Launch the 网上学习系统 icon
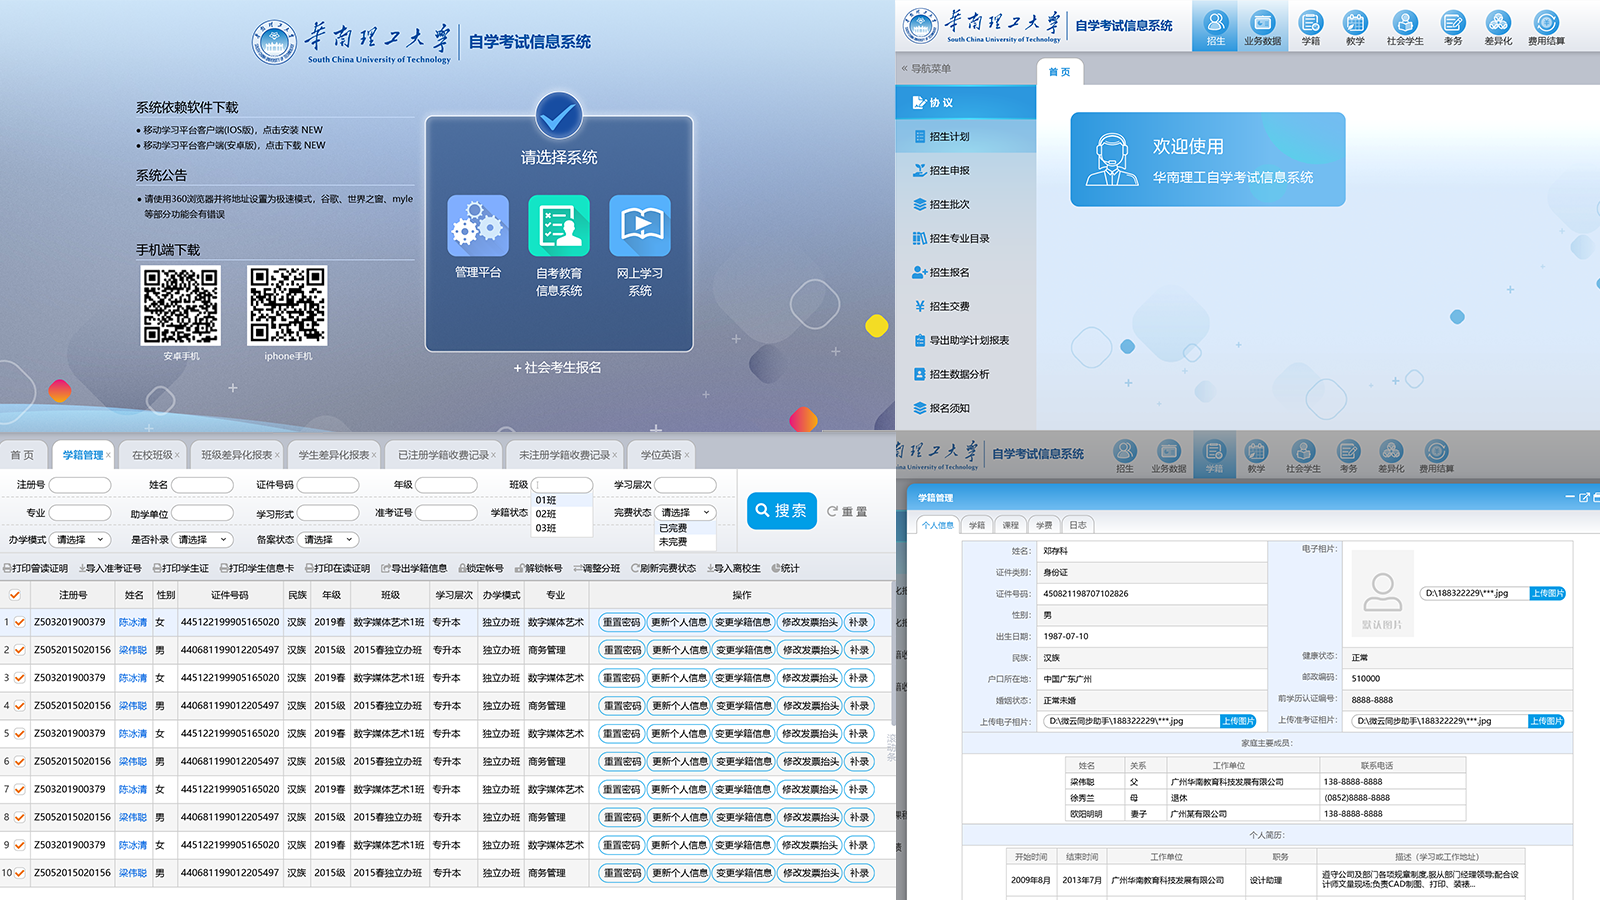Image resolution: width=1600 pixels, height=900 pixels. pyautogui.click(x=640, y=226)
